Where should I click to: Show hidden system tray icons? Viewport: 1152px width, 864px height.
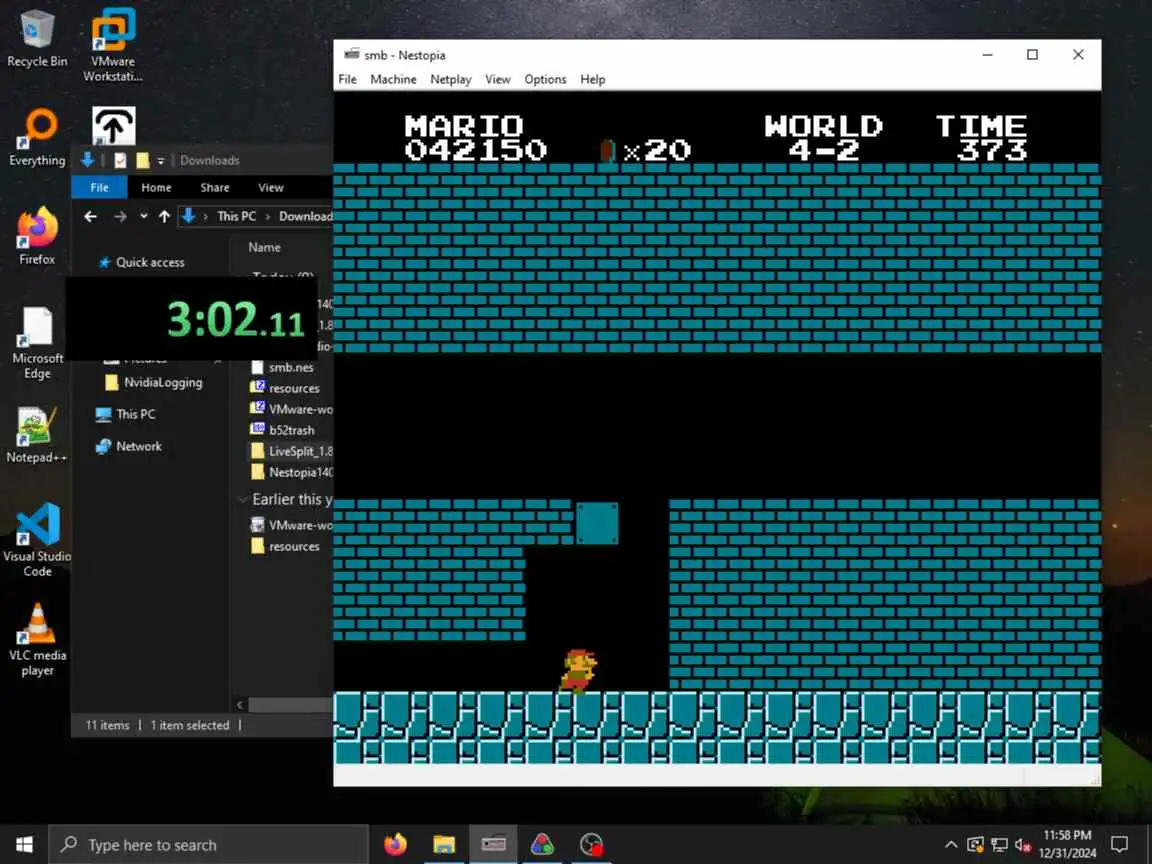[x=951, y=845]
